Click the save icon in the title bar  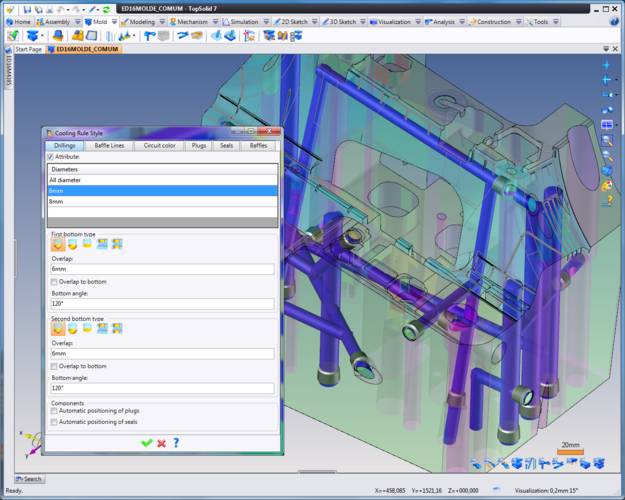[26, 8]
